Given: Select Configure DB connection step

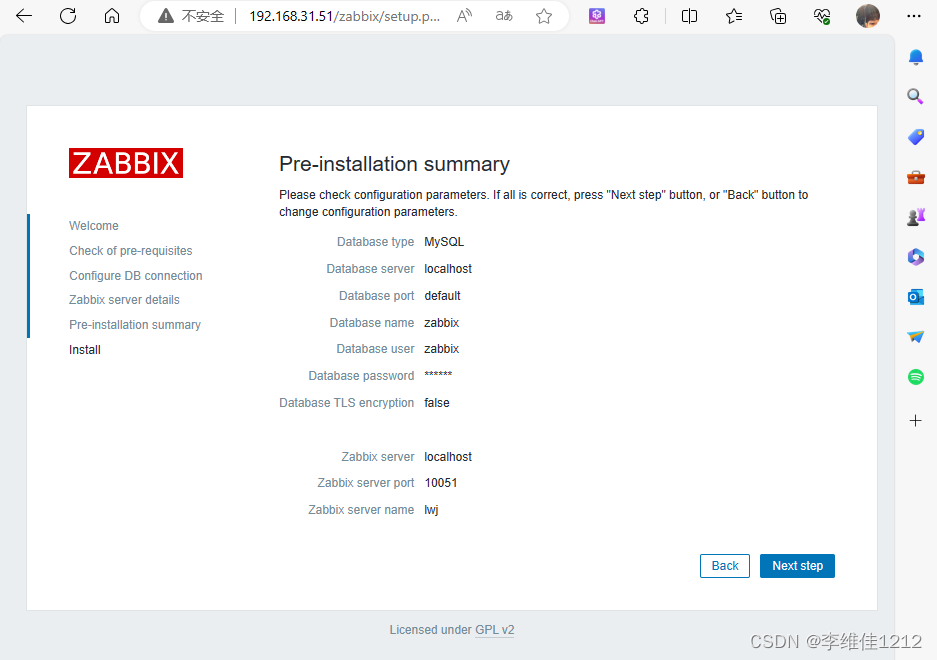Looking at the screenshot, I should (136, 276).
